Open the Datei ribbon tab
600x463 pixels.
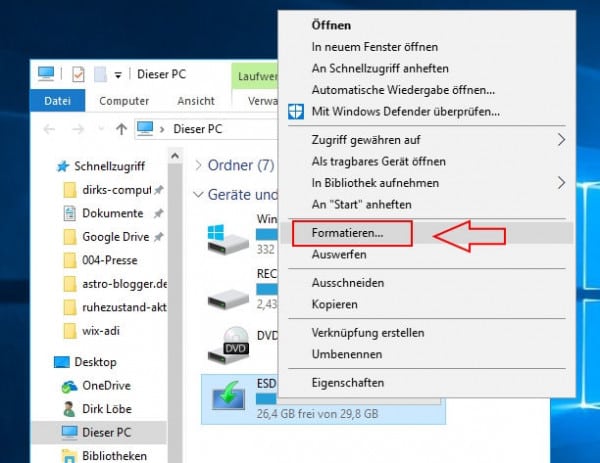pos(58,101)
